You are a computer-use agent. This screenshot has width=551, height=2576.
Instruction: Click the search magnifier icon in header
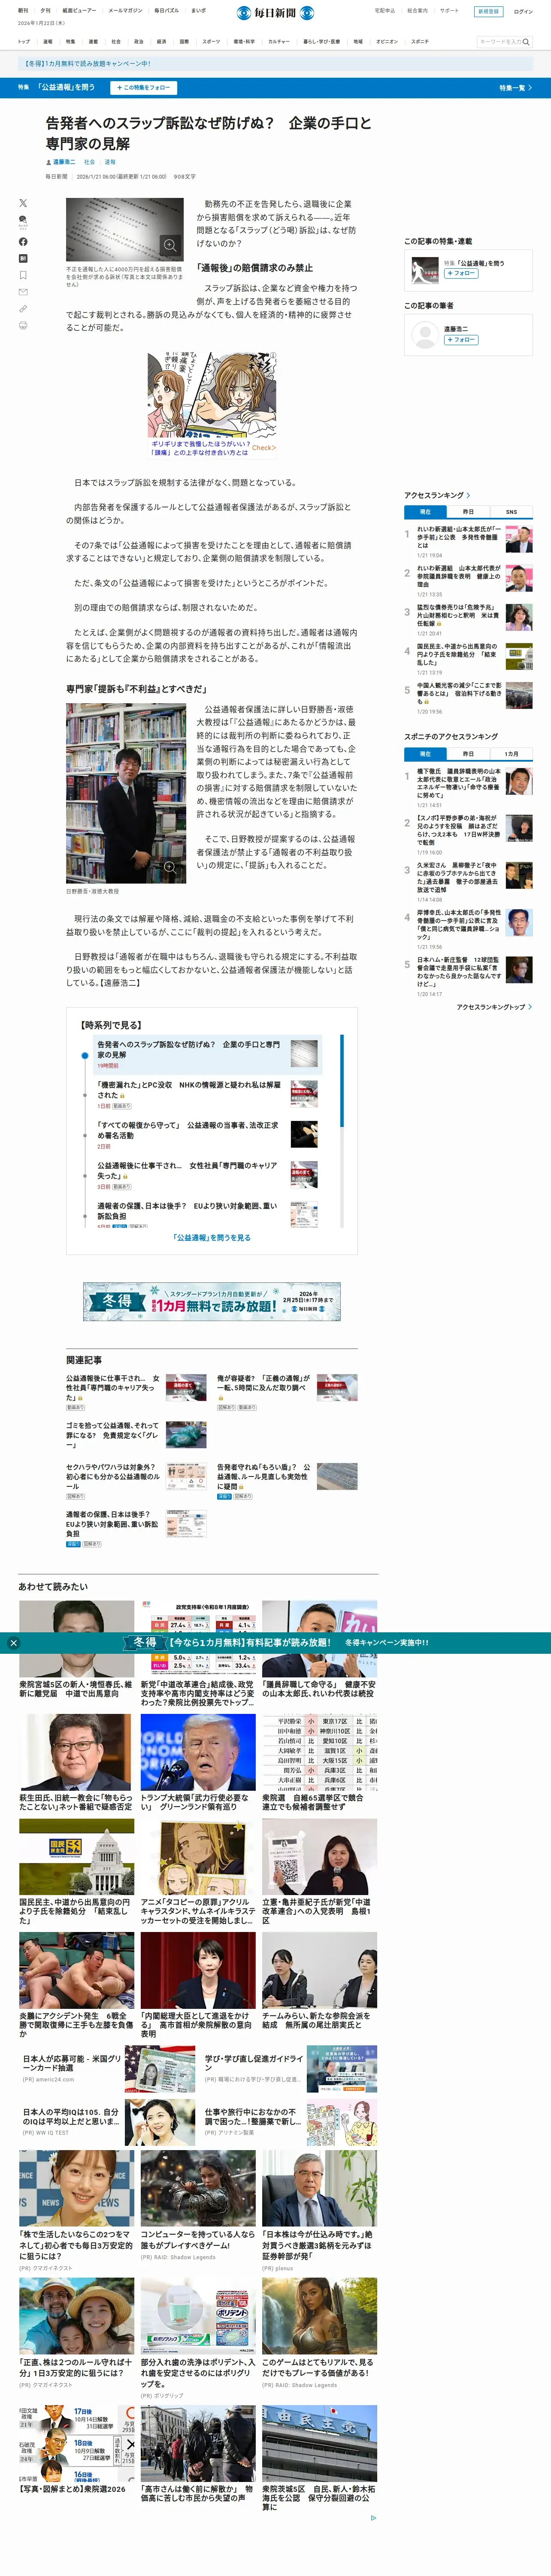[526, 42]
